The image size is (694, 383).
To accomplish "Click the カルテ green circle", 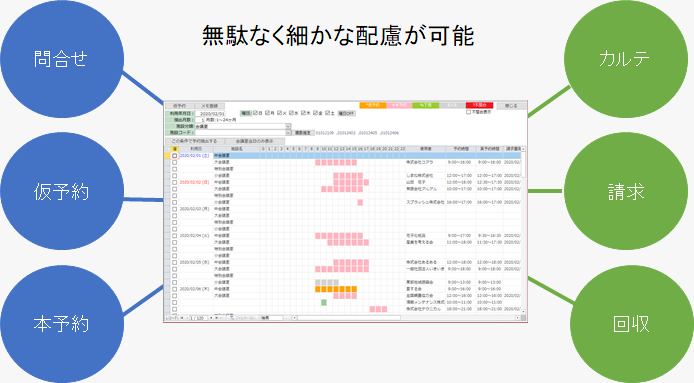I will (x=625, y=58).
